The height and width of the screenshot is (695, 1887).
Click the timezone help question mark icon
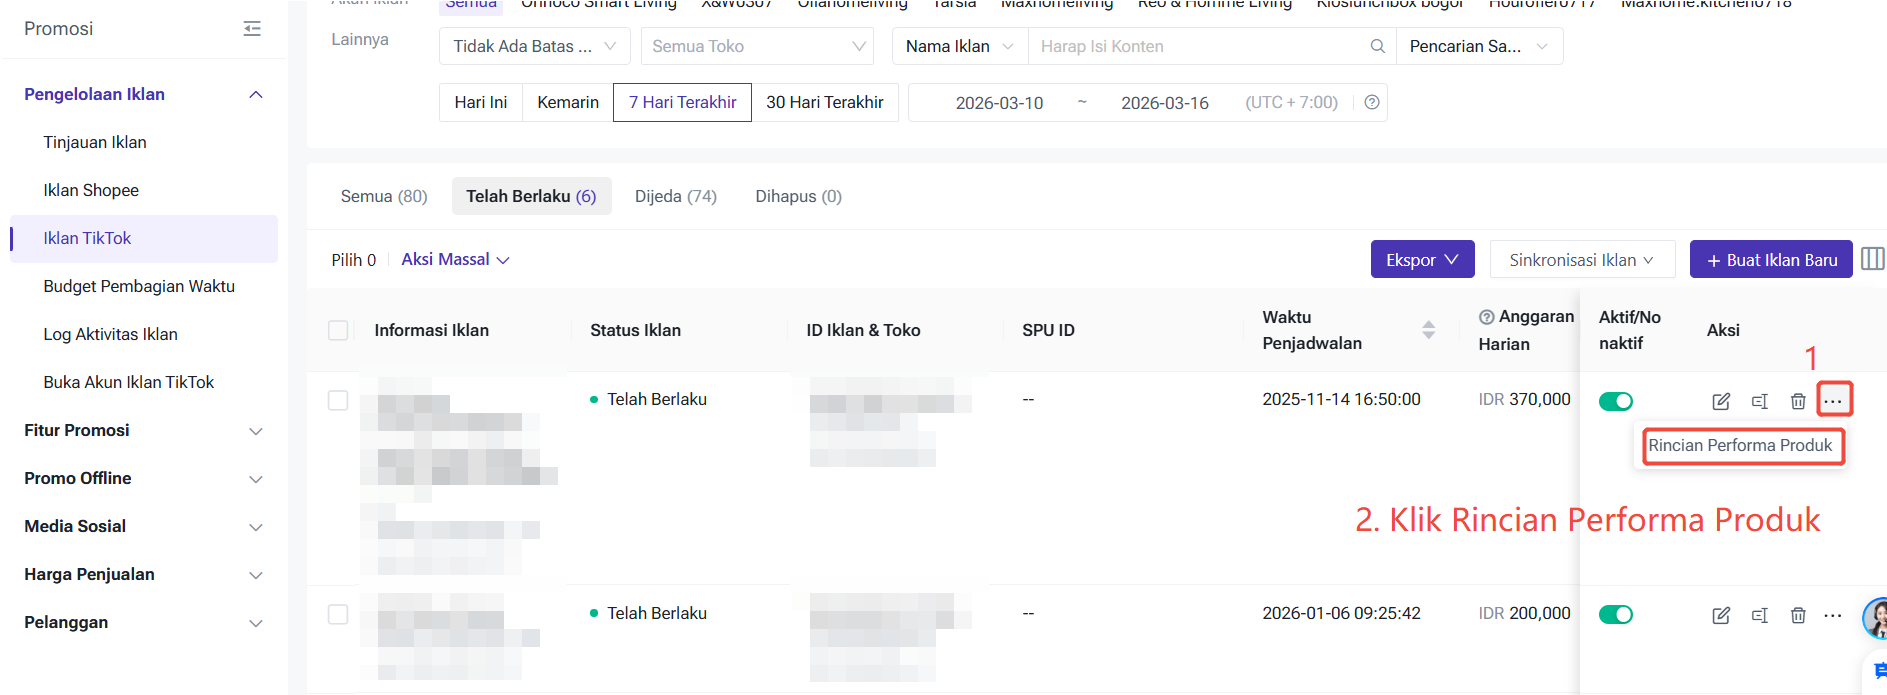[1372, 102]
